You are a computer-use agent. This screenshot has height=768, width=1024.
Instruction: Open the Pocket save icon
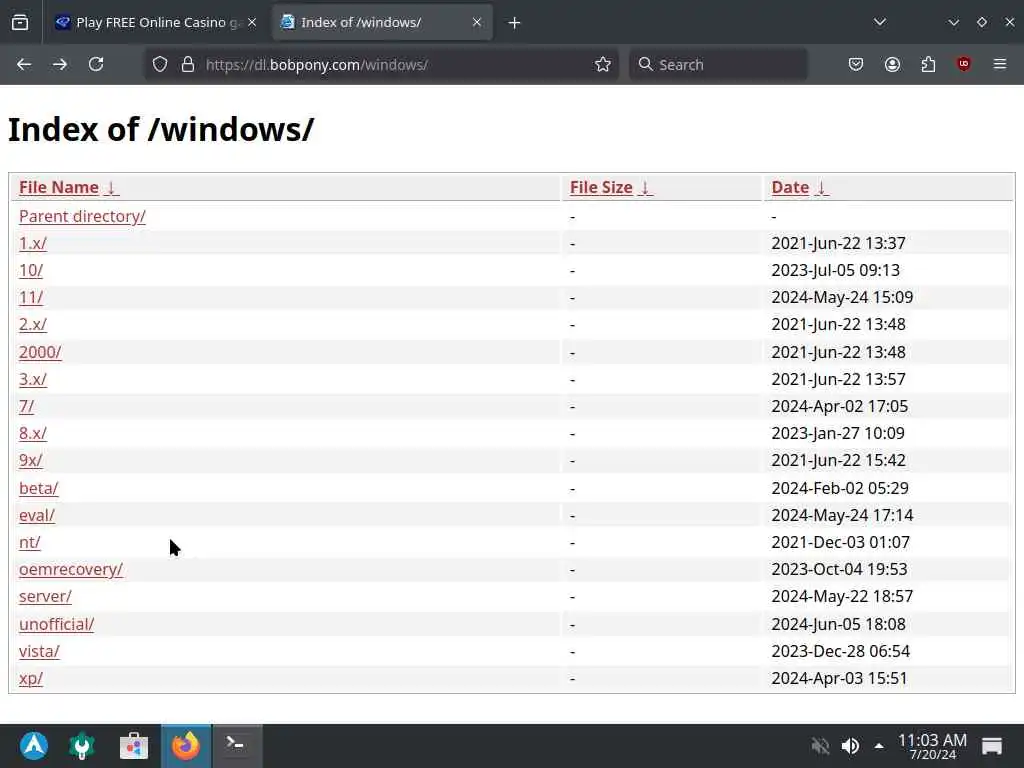pos(856,64)
